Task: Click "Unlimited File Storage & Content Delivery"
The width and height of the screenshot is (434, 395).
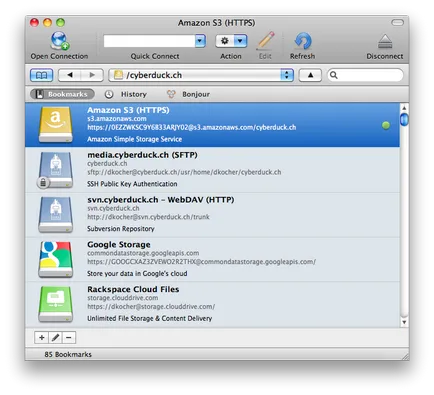Action: click(149, 318)
